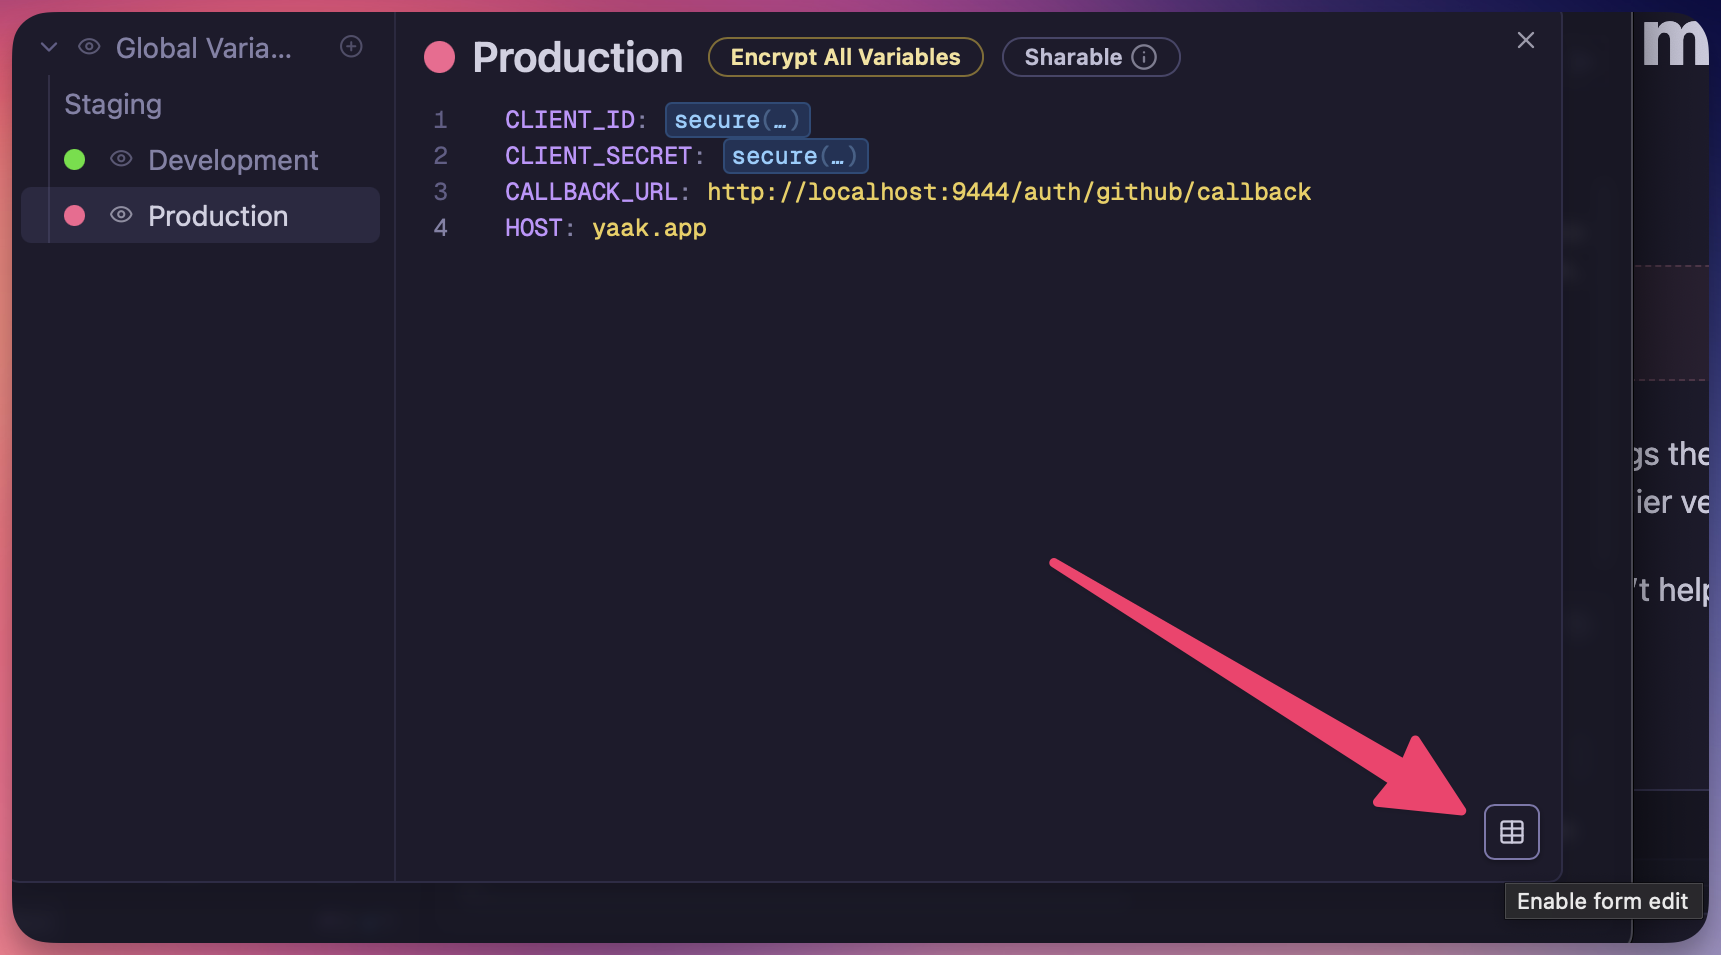
Task: Click the green Development color dot
Action: 75,159
